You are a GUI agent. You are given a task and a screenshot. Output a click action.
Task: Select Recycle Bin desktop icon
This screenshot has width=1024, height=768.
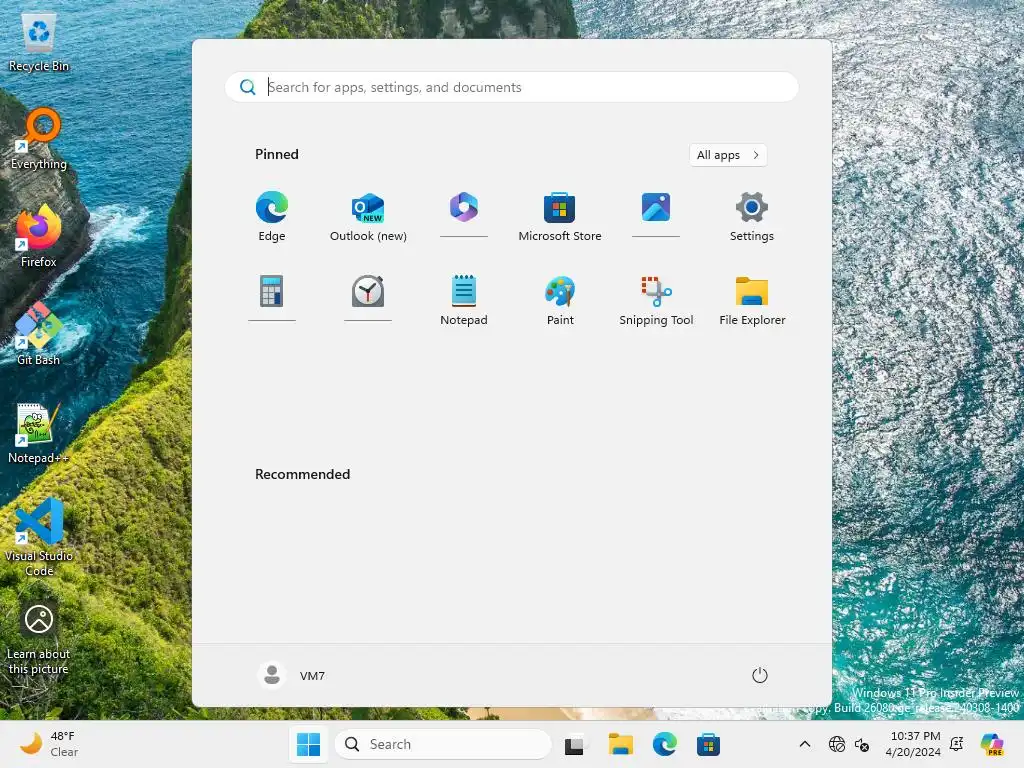point(39,42)
